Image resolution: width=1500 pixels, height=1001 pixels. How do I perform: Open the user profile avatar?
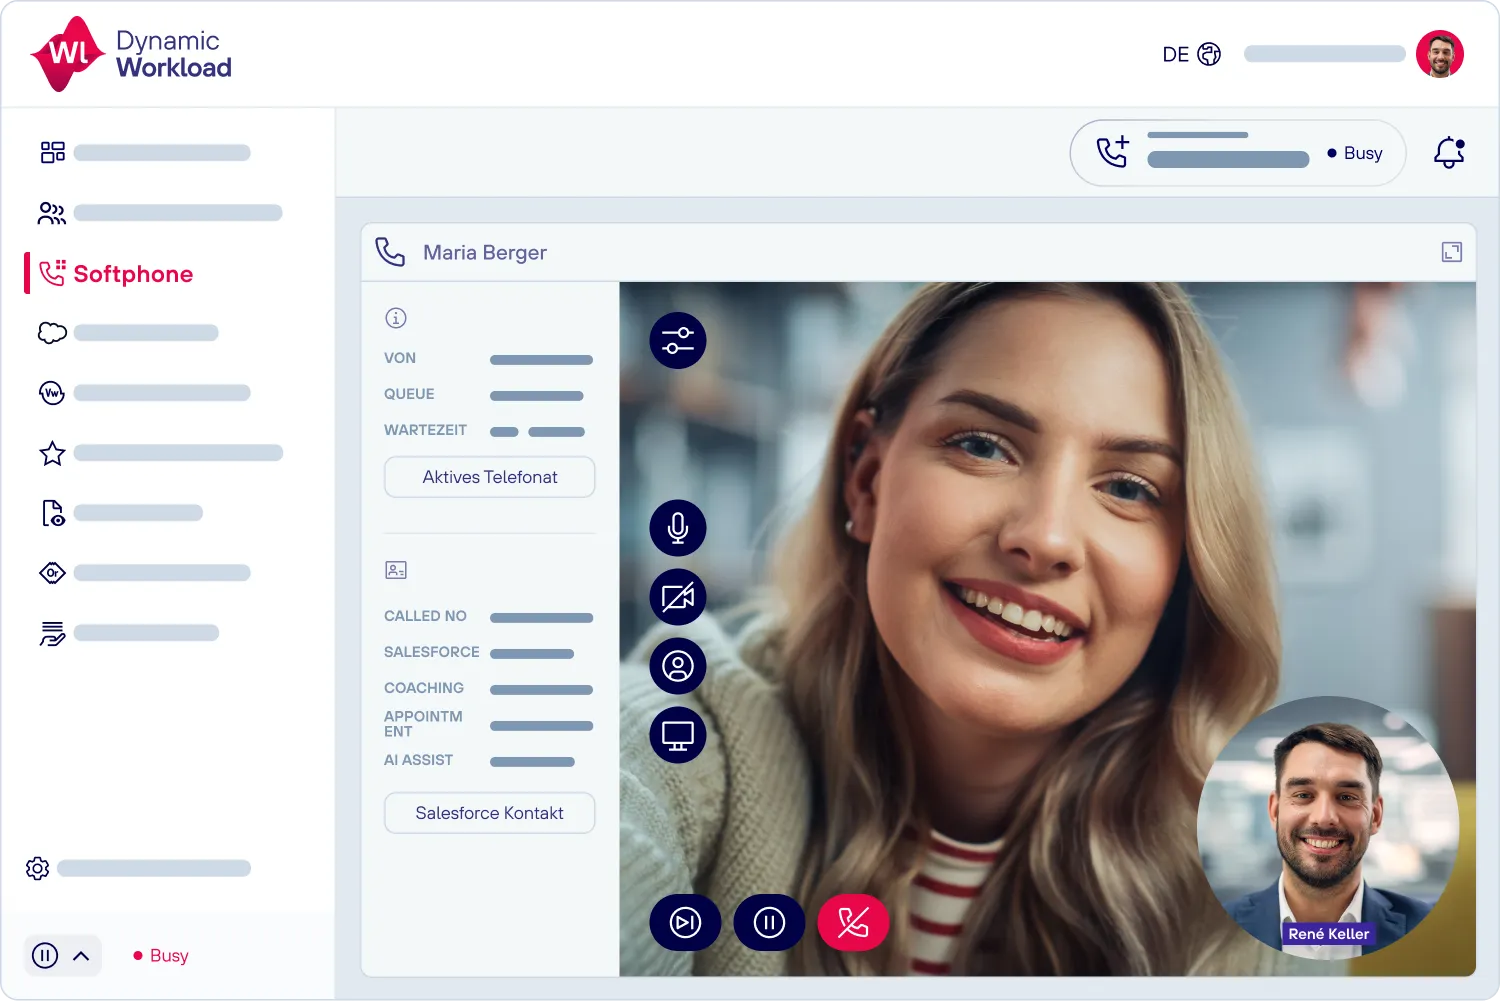pos(1440,54)
